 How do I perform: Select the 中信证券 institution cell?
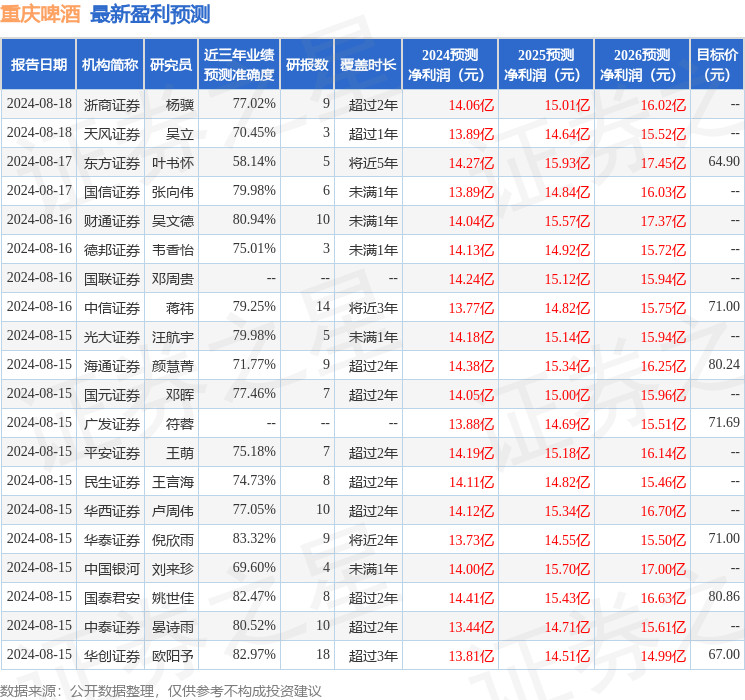tap(112, 308)
